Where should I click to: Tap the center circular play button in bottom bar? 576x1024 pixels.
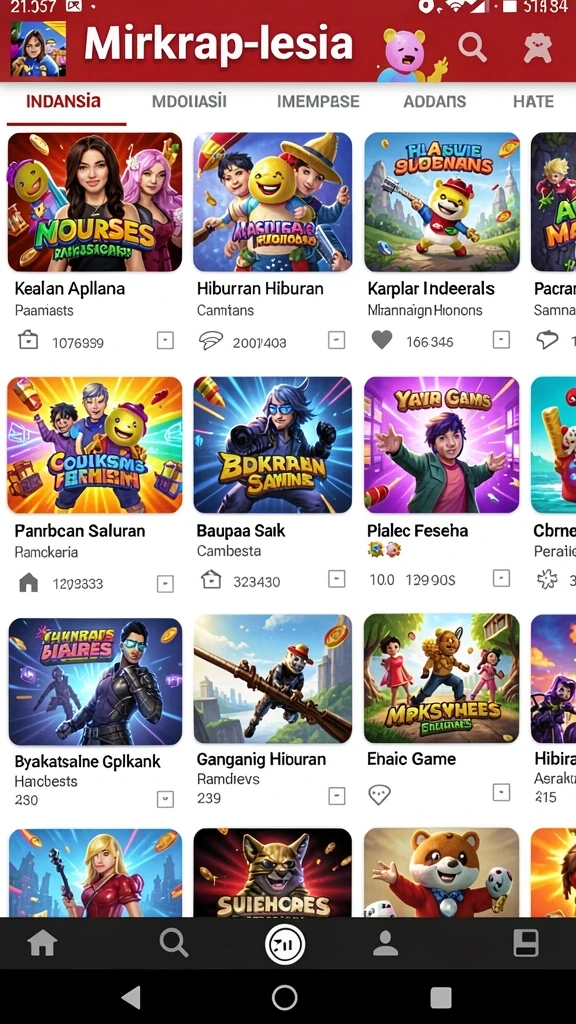coord(285,944)
